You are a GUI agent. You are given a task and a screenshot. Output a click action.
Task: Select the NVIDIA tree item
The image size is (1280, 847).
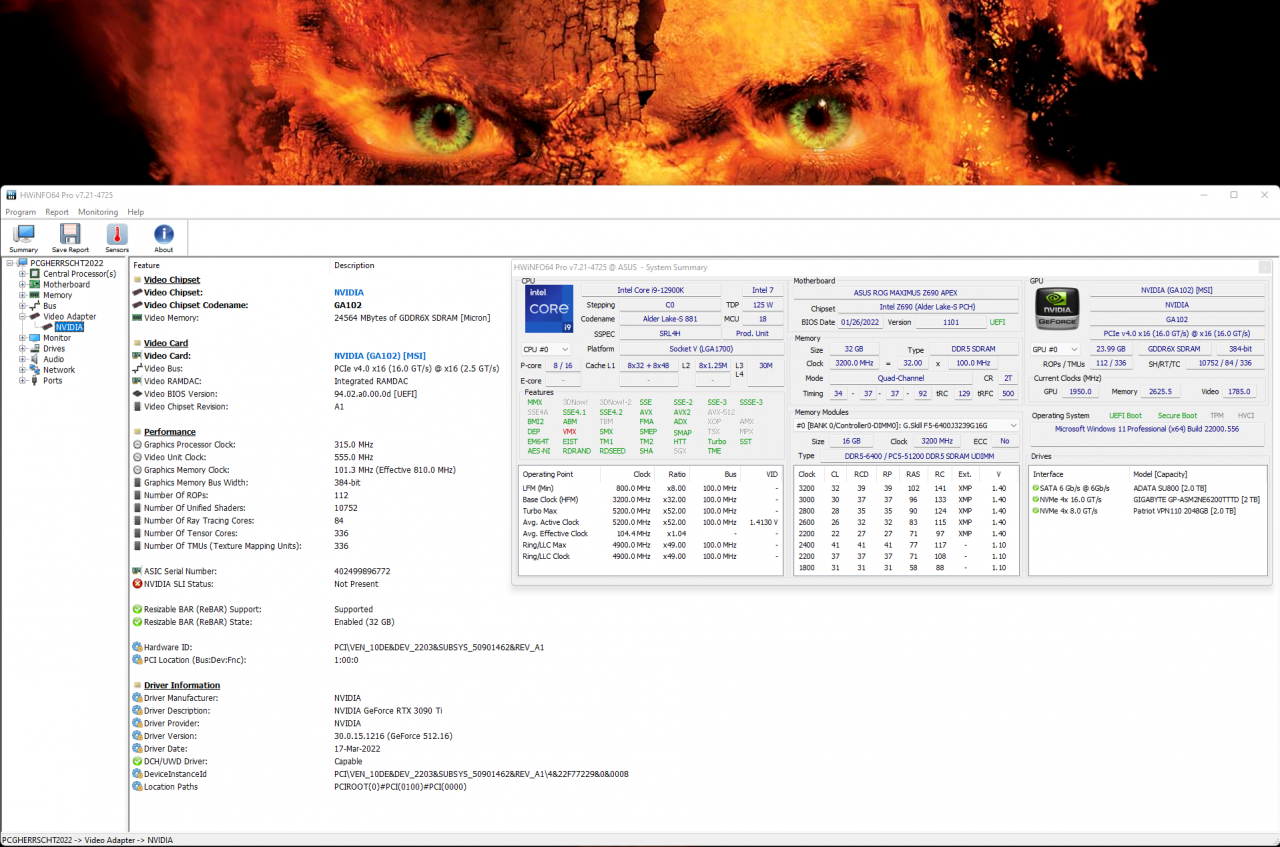[69, 327]
